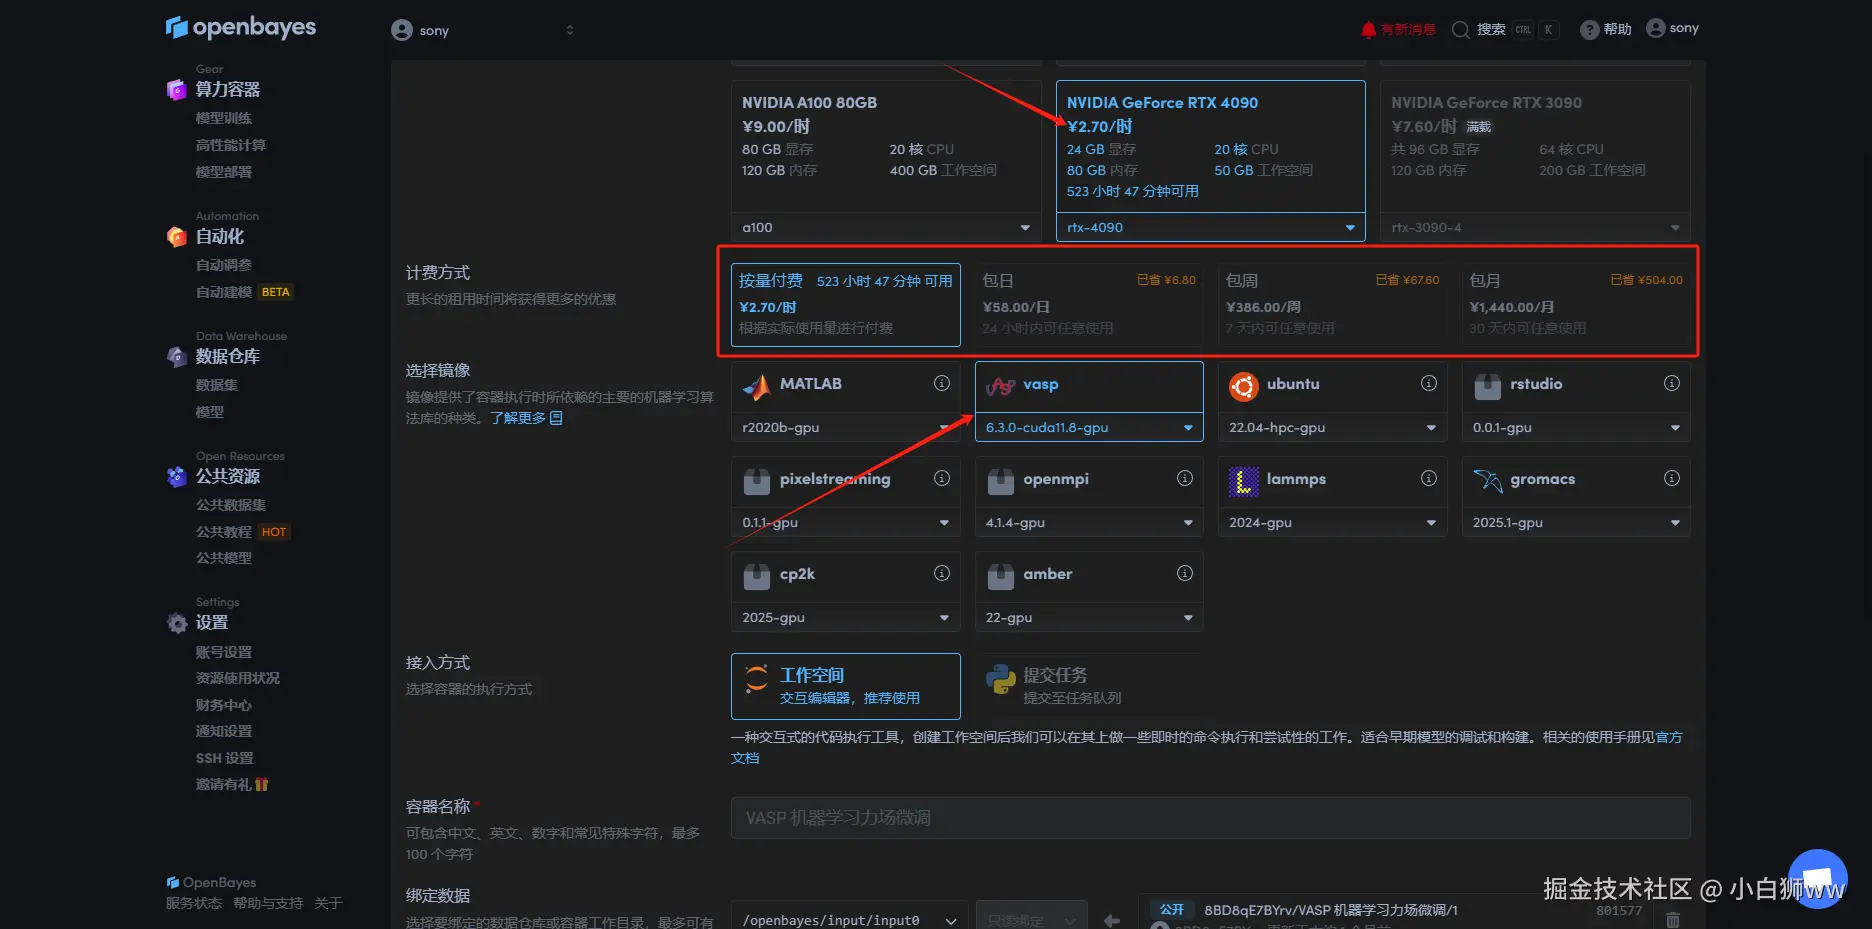Show info for the rstudio image

click(x=1672, y=383)
